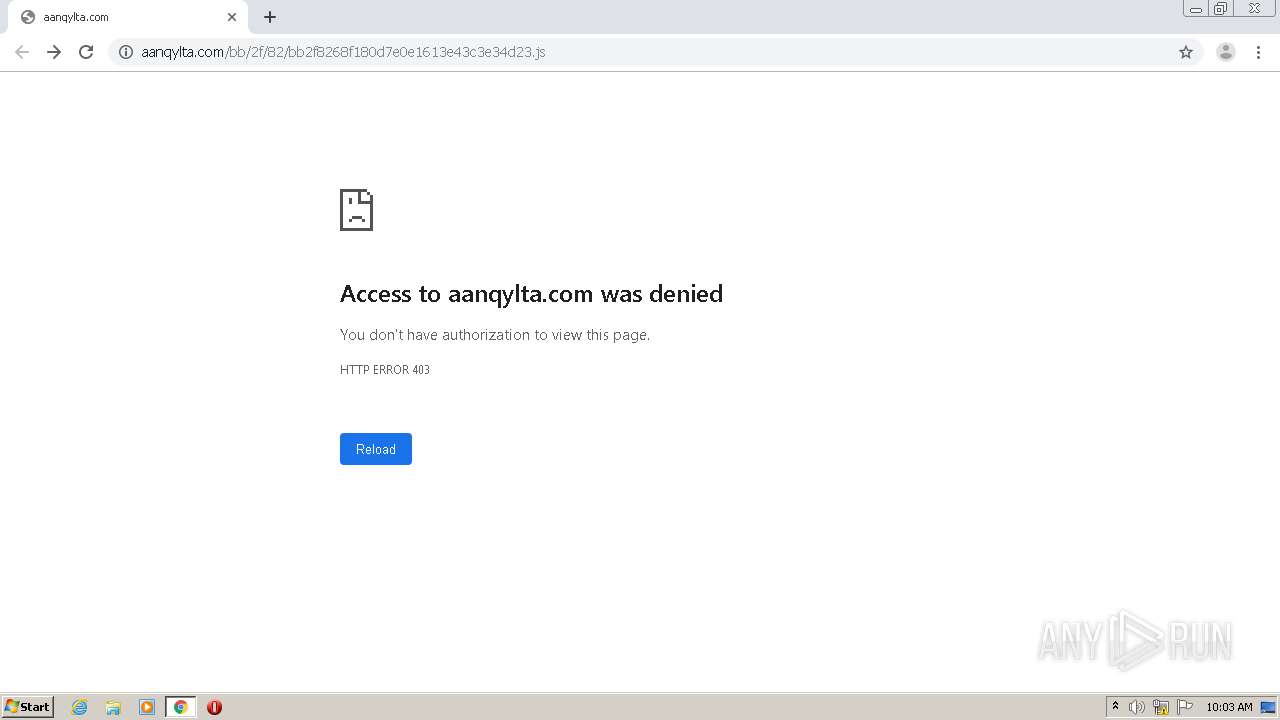The height and width of the screenshot is (720, 1280).
Task: Click the show desktop tray icon
Action: pos(1268,707)
